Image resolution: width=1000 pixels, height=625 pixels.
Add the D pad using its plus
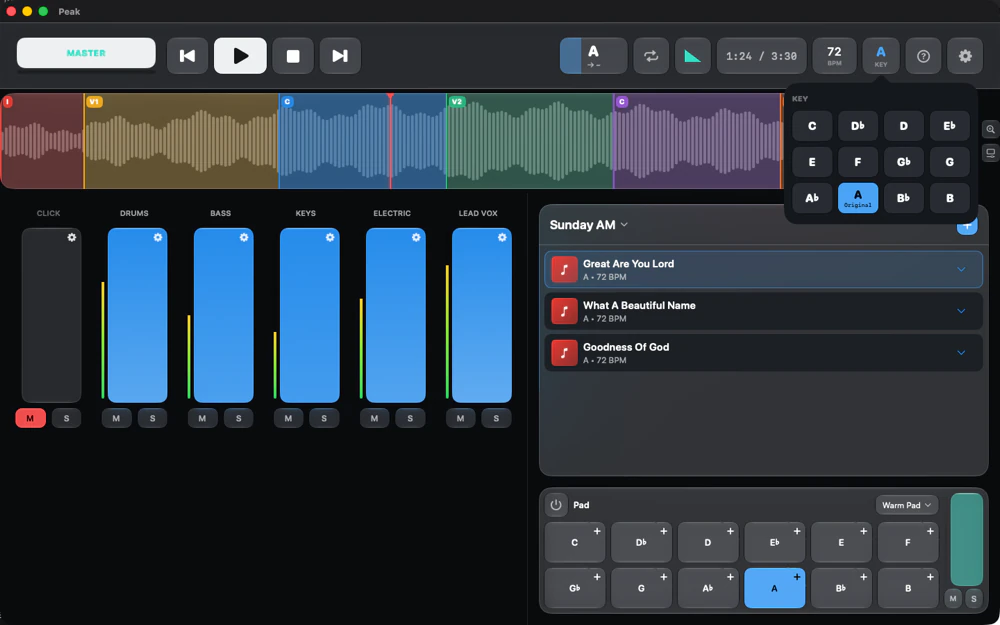point(730,531)
